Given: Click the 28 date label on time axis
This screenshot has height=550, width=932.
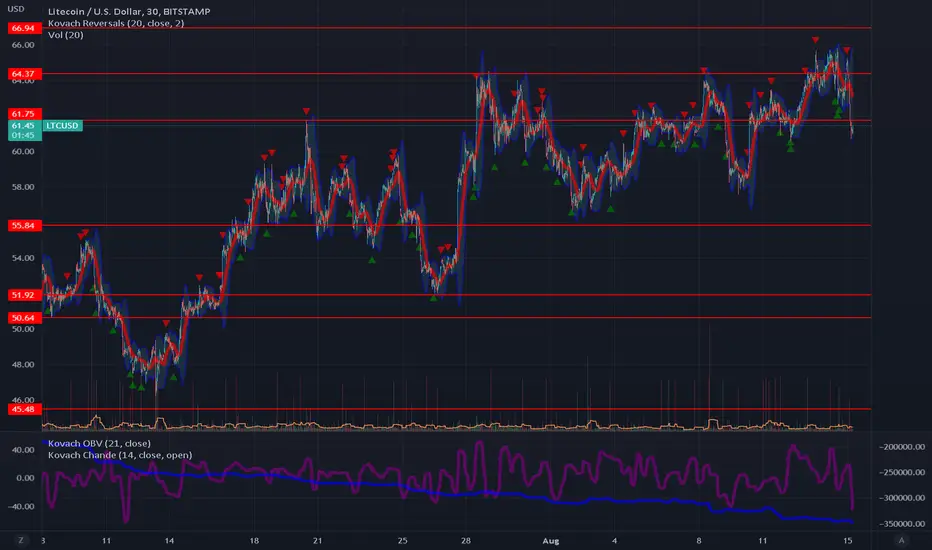Looking at the screenshot, I should 465,540.
